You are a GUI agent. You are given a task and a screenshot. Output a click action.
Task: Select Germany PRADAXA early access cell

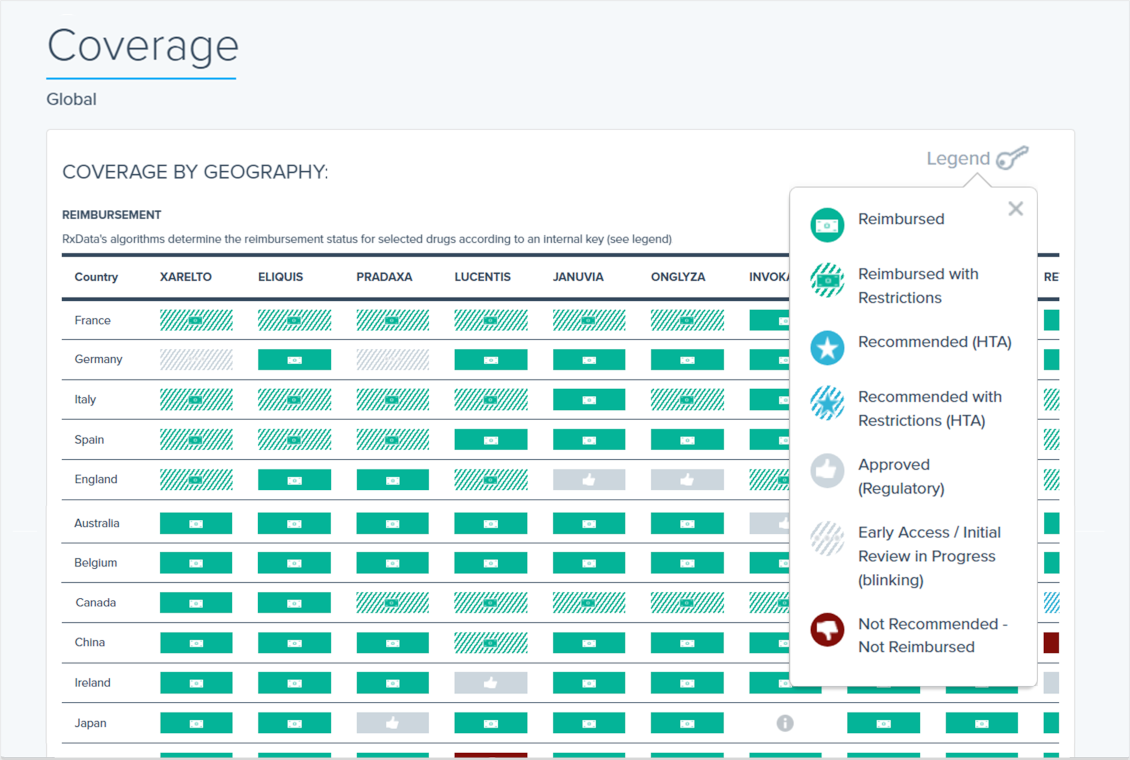[393, 359]
